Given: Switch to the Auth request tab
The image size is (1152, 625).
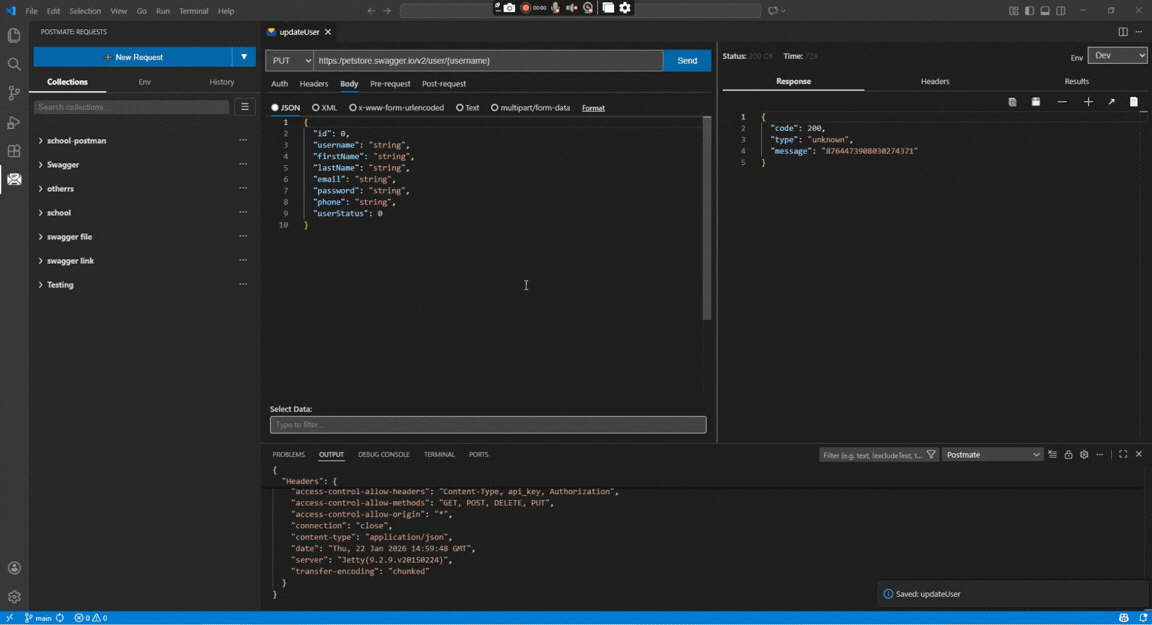Looking at the screenshot, I should coord(279,84).
